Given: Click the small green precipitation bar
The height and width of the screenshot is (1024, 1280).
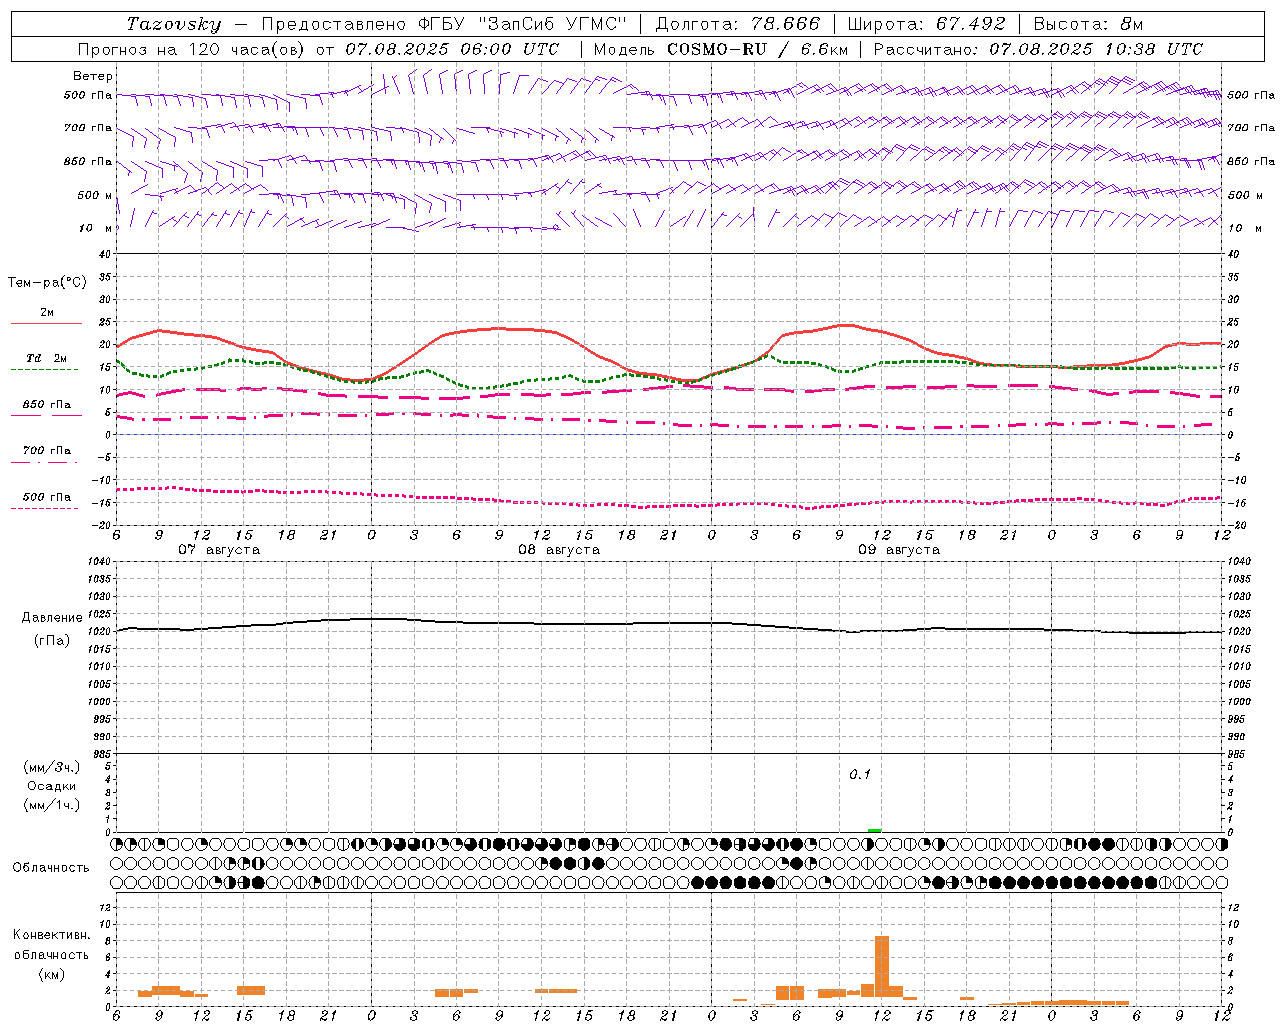Looking at the screenshot, I should (875, 830).
